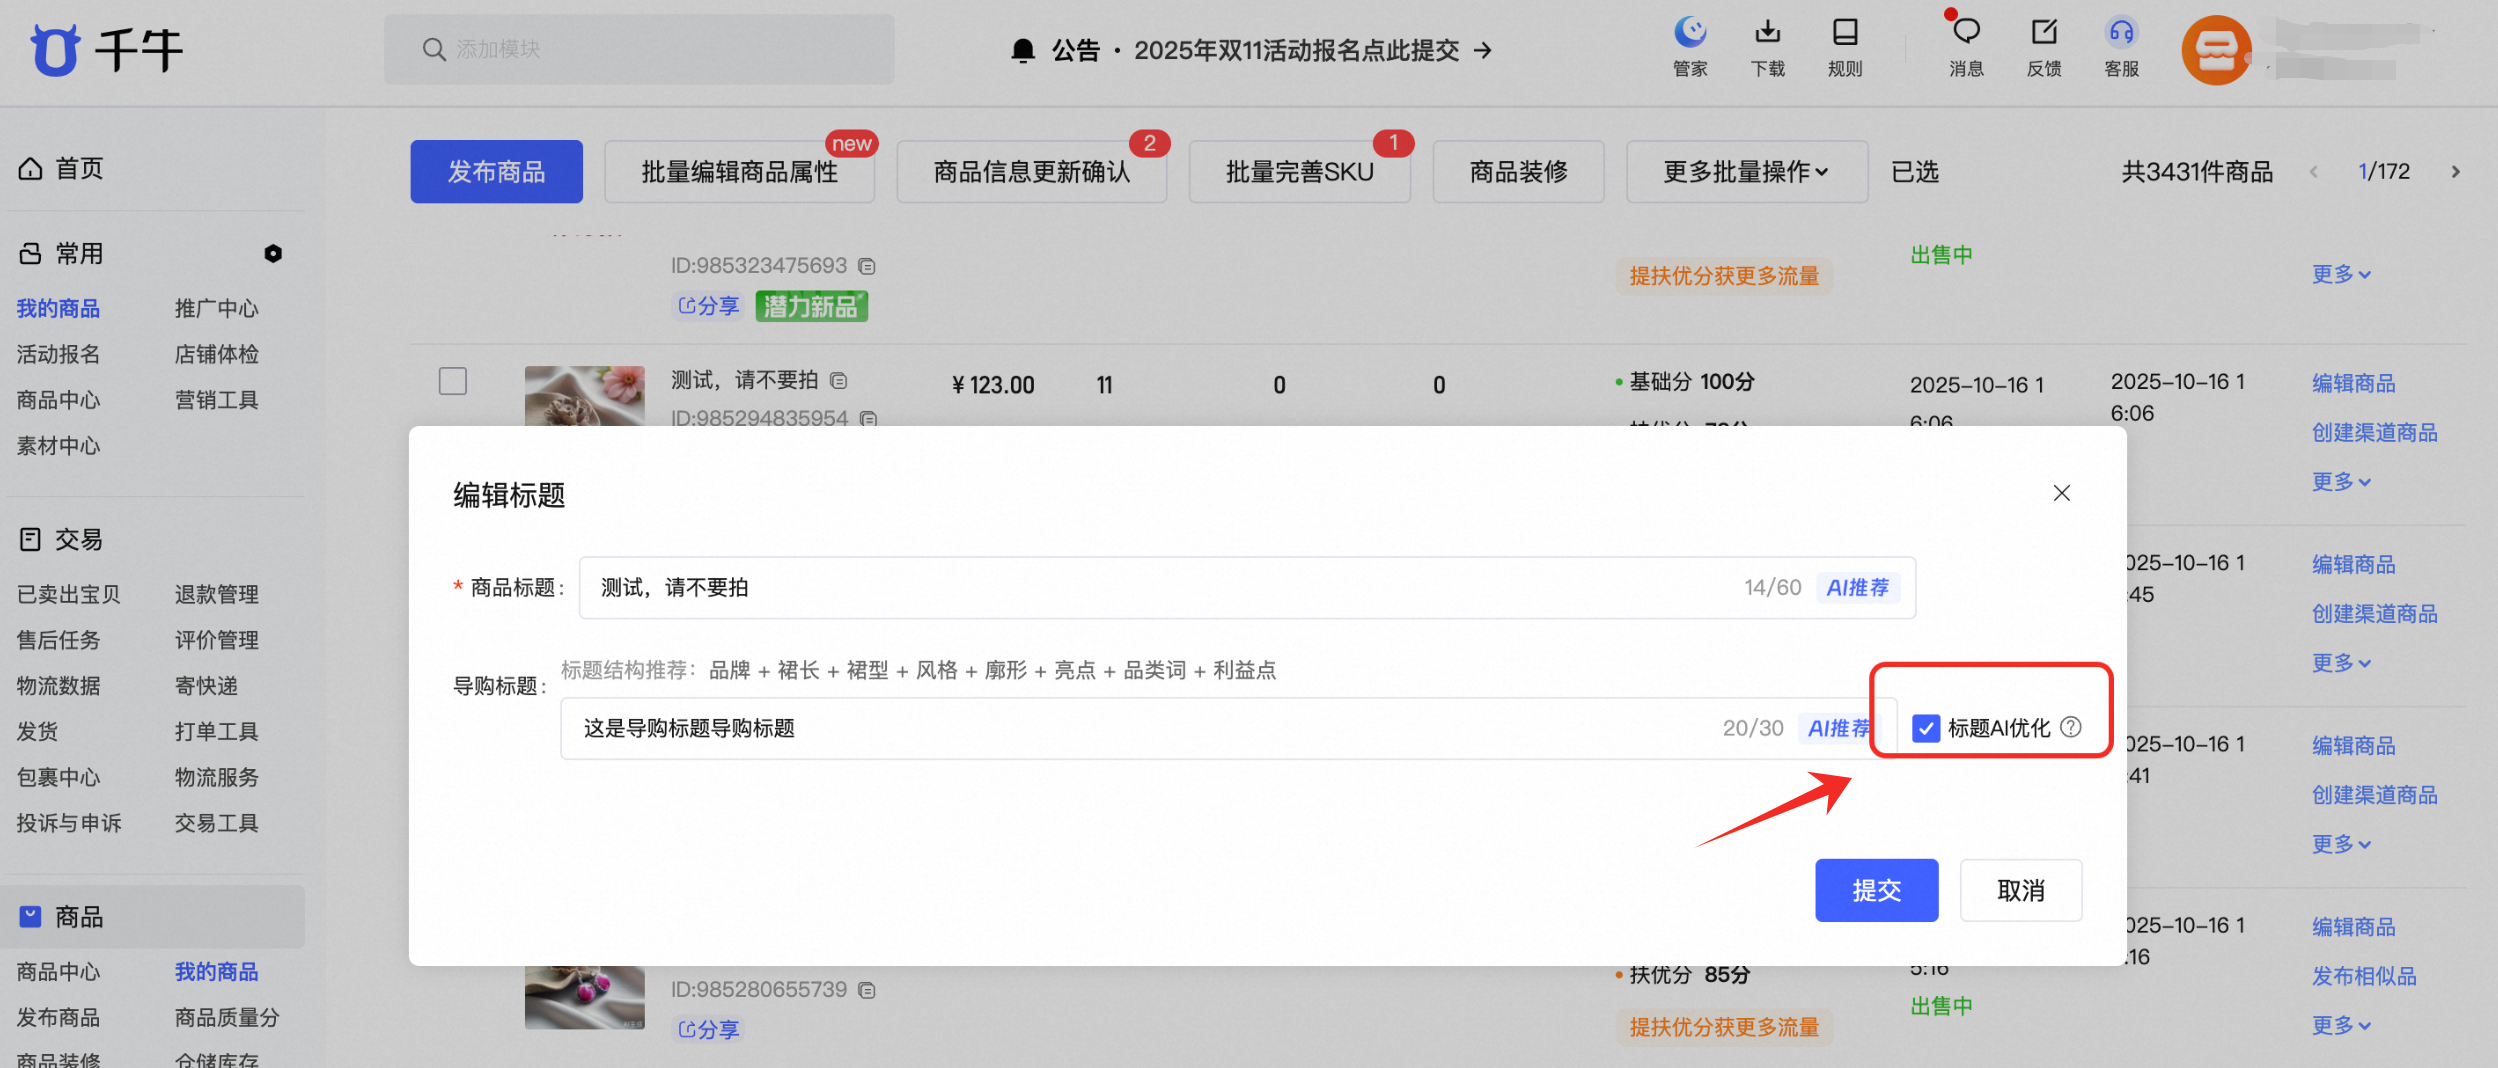Click the 反馈 feedback icon
The height and width of the screenshot is (1068, 2498).
click(2044, 47)
